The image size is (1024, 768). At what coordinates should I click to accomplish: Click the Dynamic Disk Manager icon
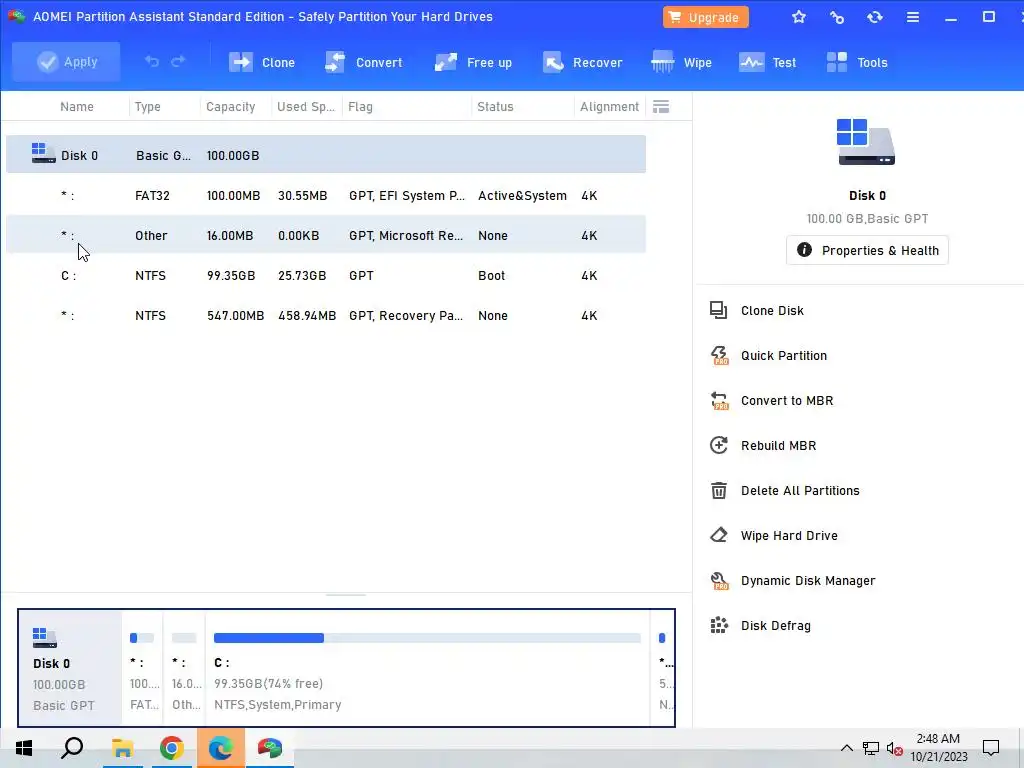718,581
